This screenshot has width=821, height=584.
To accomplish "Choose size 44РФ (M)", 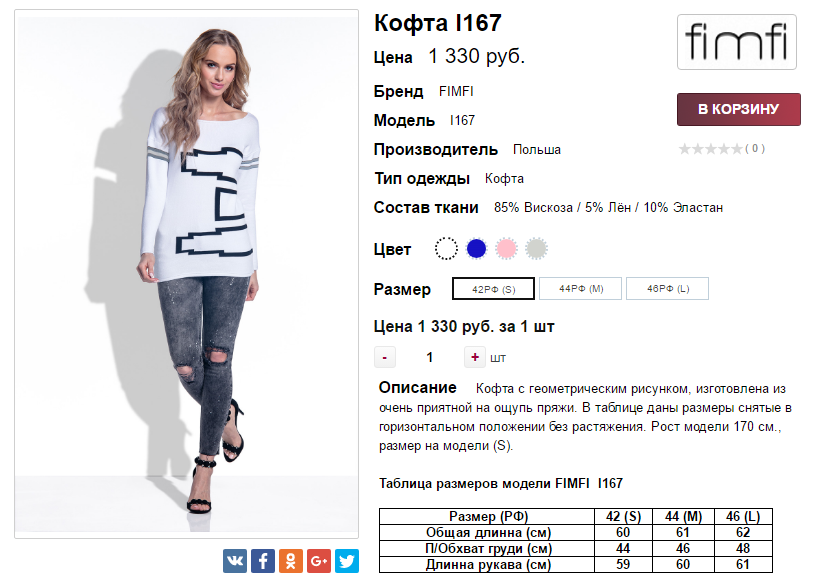I will (581, 289).
